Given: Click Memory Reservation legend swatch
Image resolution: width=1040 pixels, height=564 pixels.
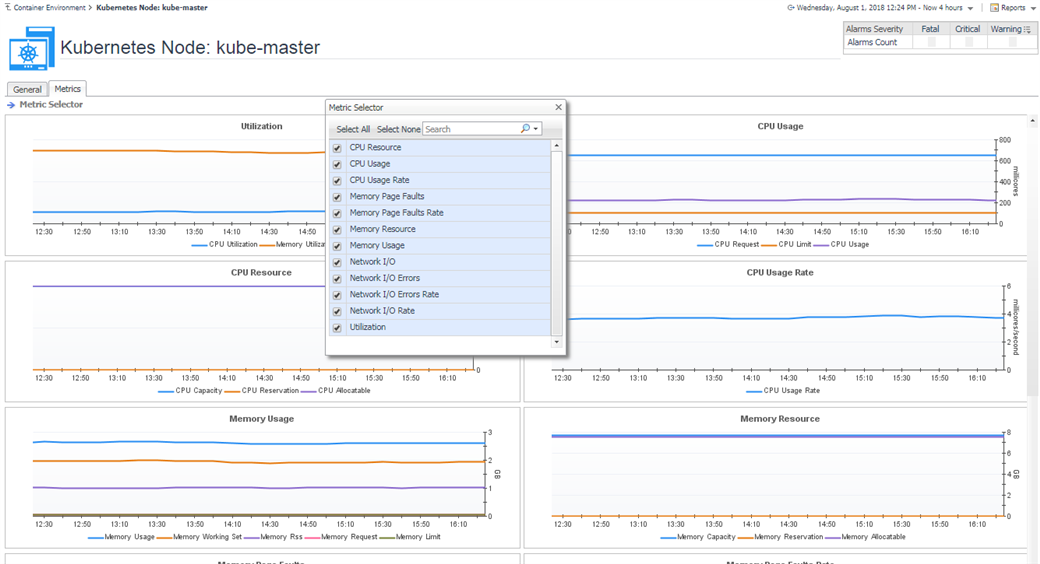Looking at the screenshot, I should [x=746, y=537].
